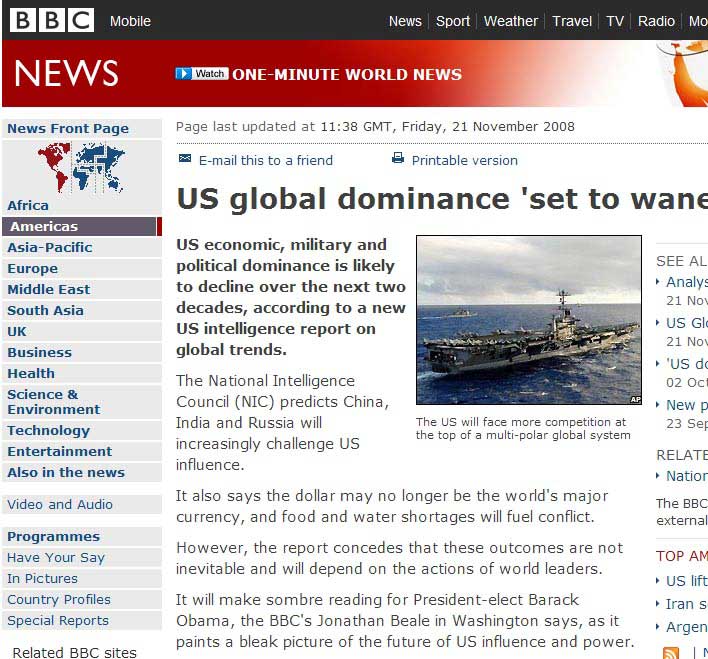
Task: Open the Programmes link
Action: coord(82,537)
